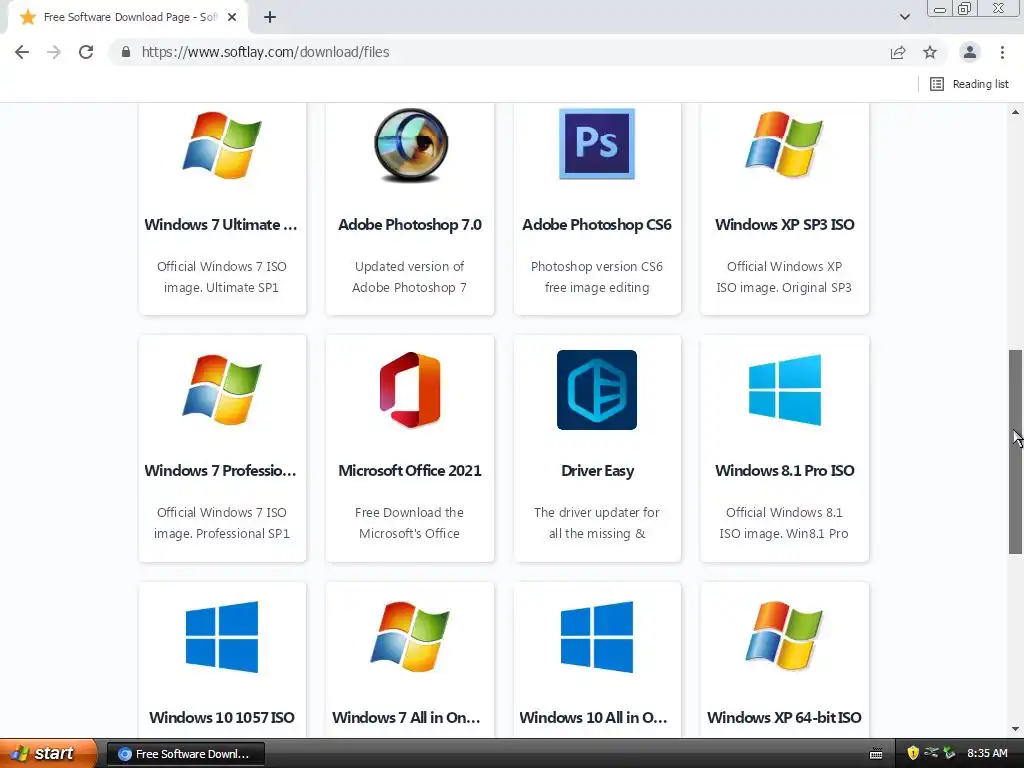This screenshot has width=1024, height=768.
Task: View site security lock info
Action: pyautogui.click(x=126, y=52)
